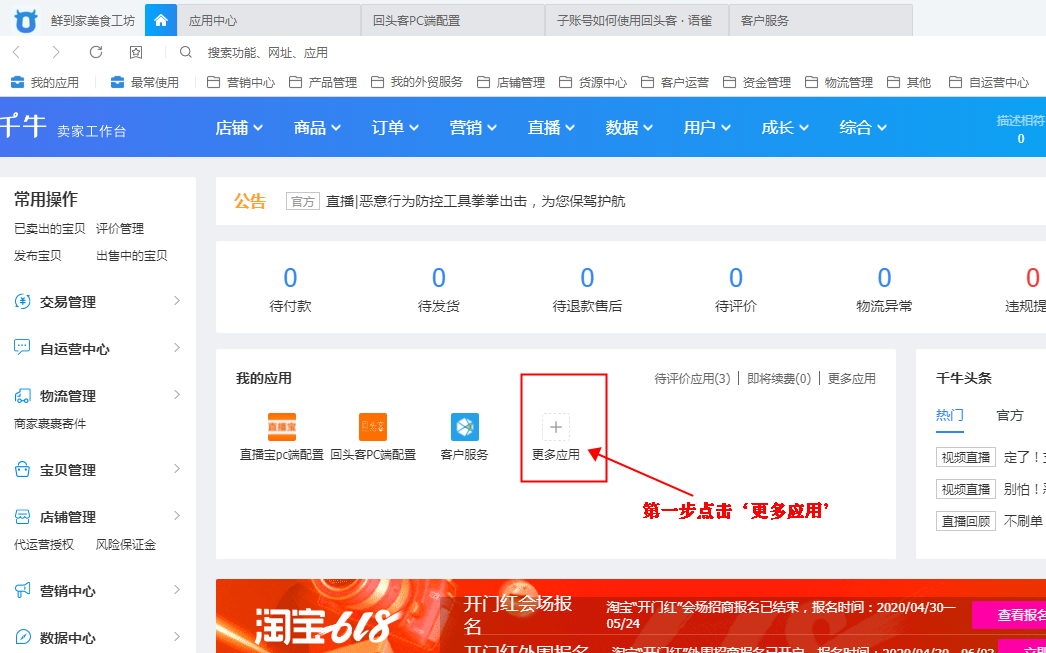
Task: Open the 数据 top menu dropdown
Action: [628, 127]
